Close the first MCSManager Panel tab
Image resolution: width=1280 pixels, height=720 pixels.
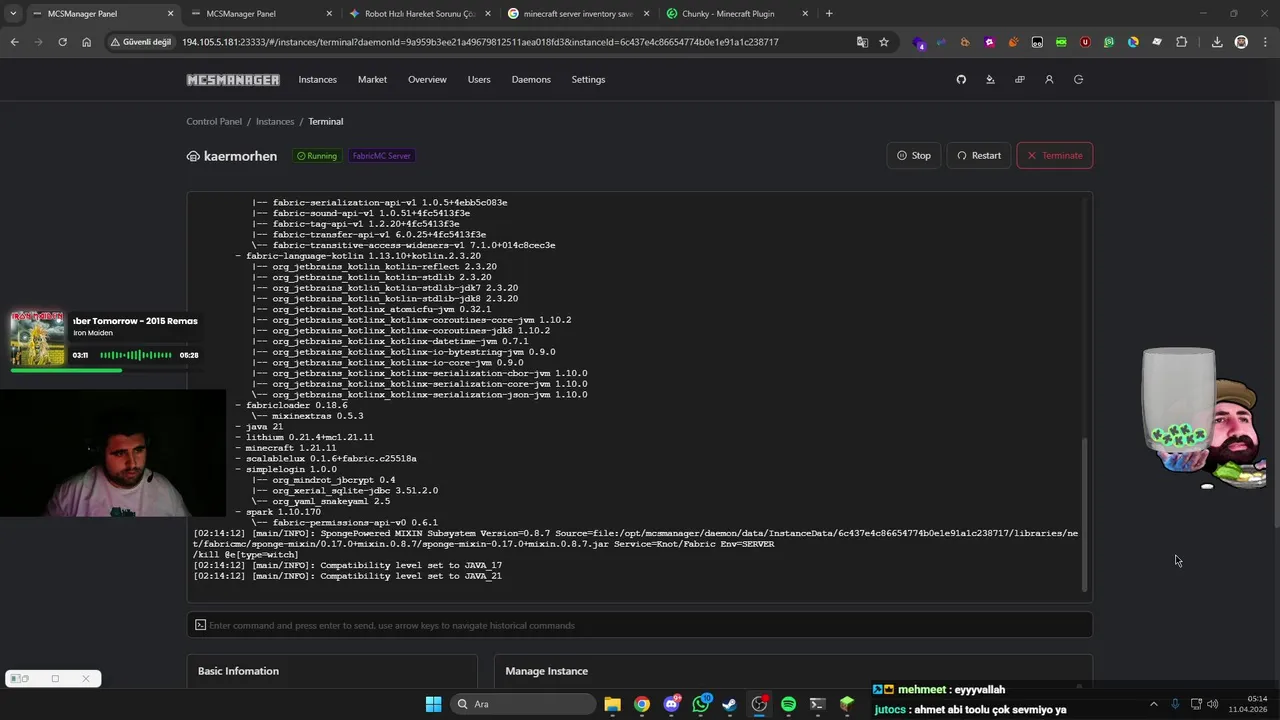[170, 14]
